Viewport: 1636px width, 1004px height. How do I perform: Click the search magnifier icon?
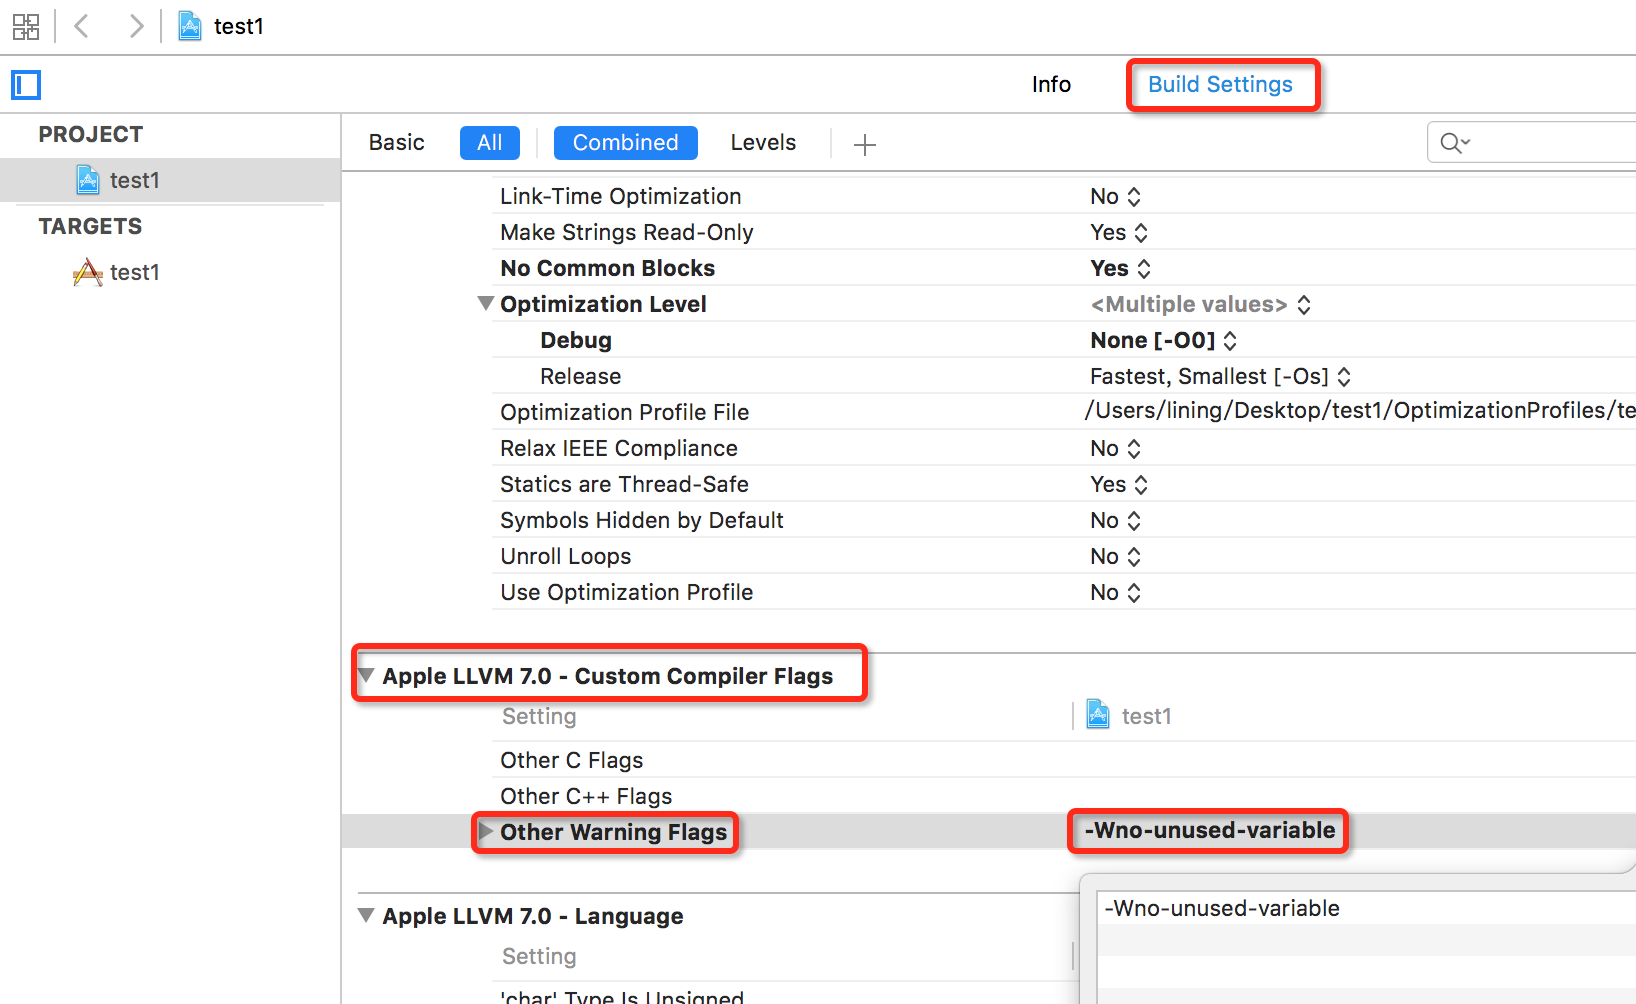1454,143
